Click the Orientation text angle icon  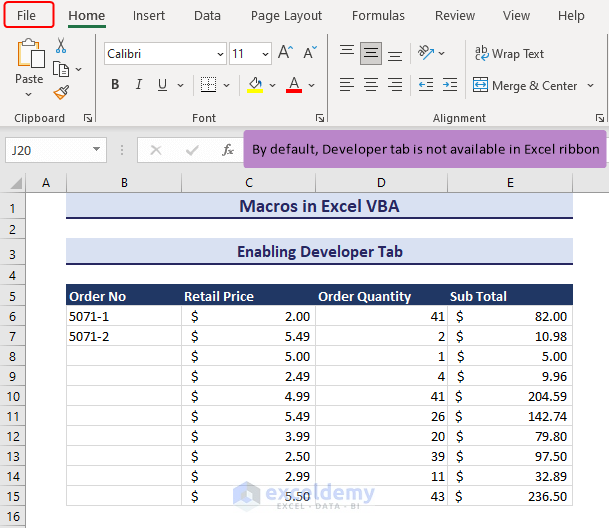point(426,53)
